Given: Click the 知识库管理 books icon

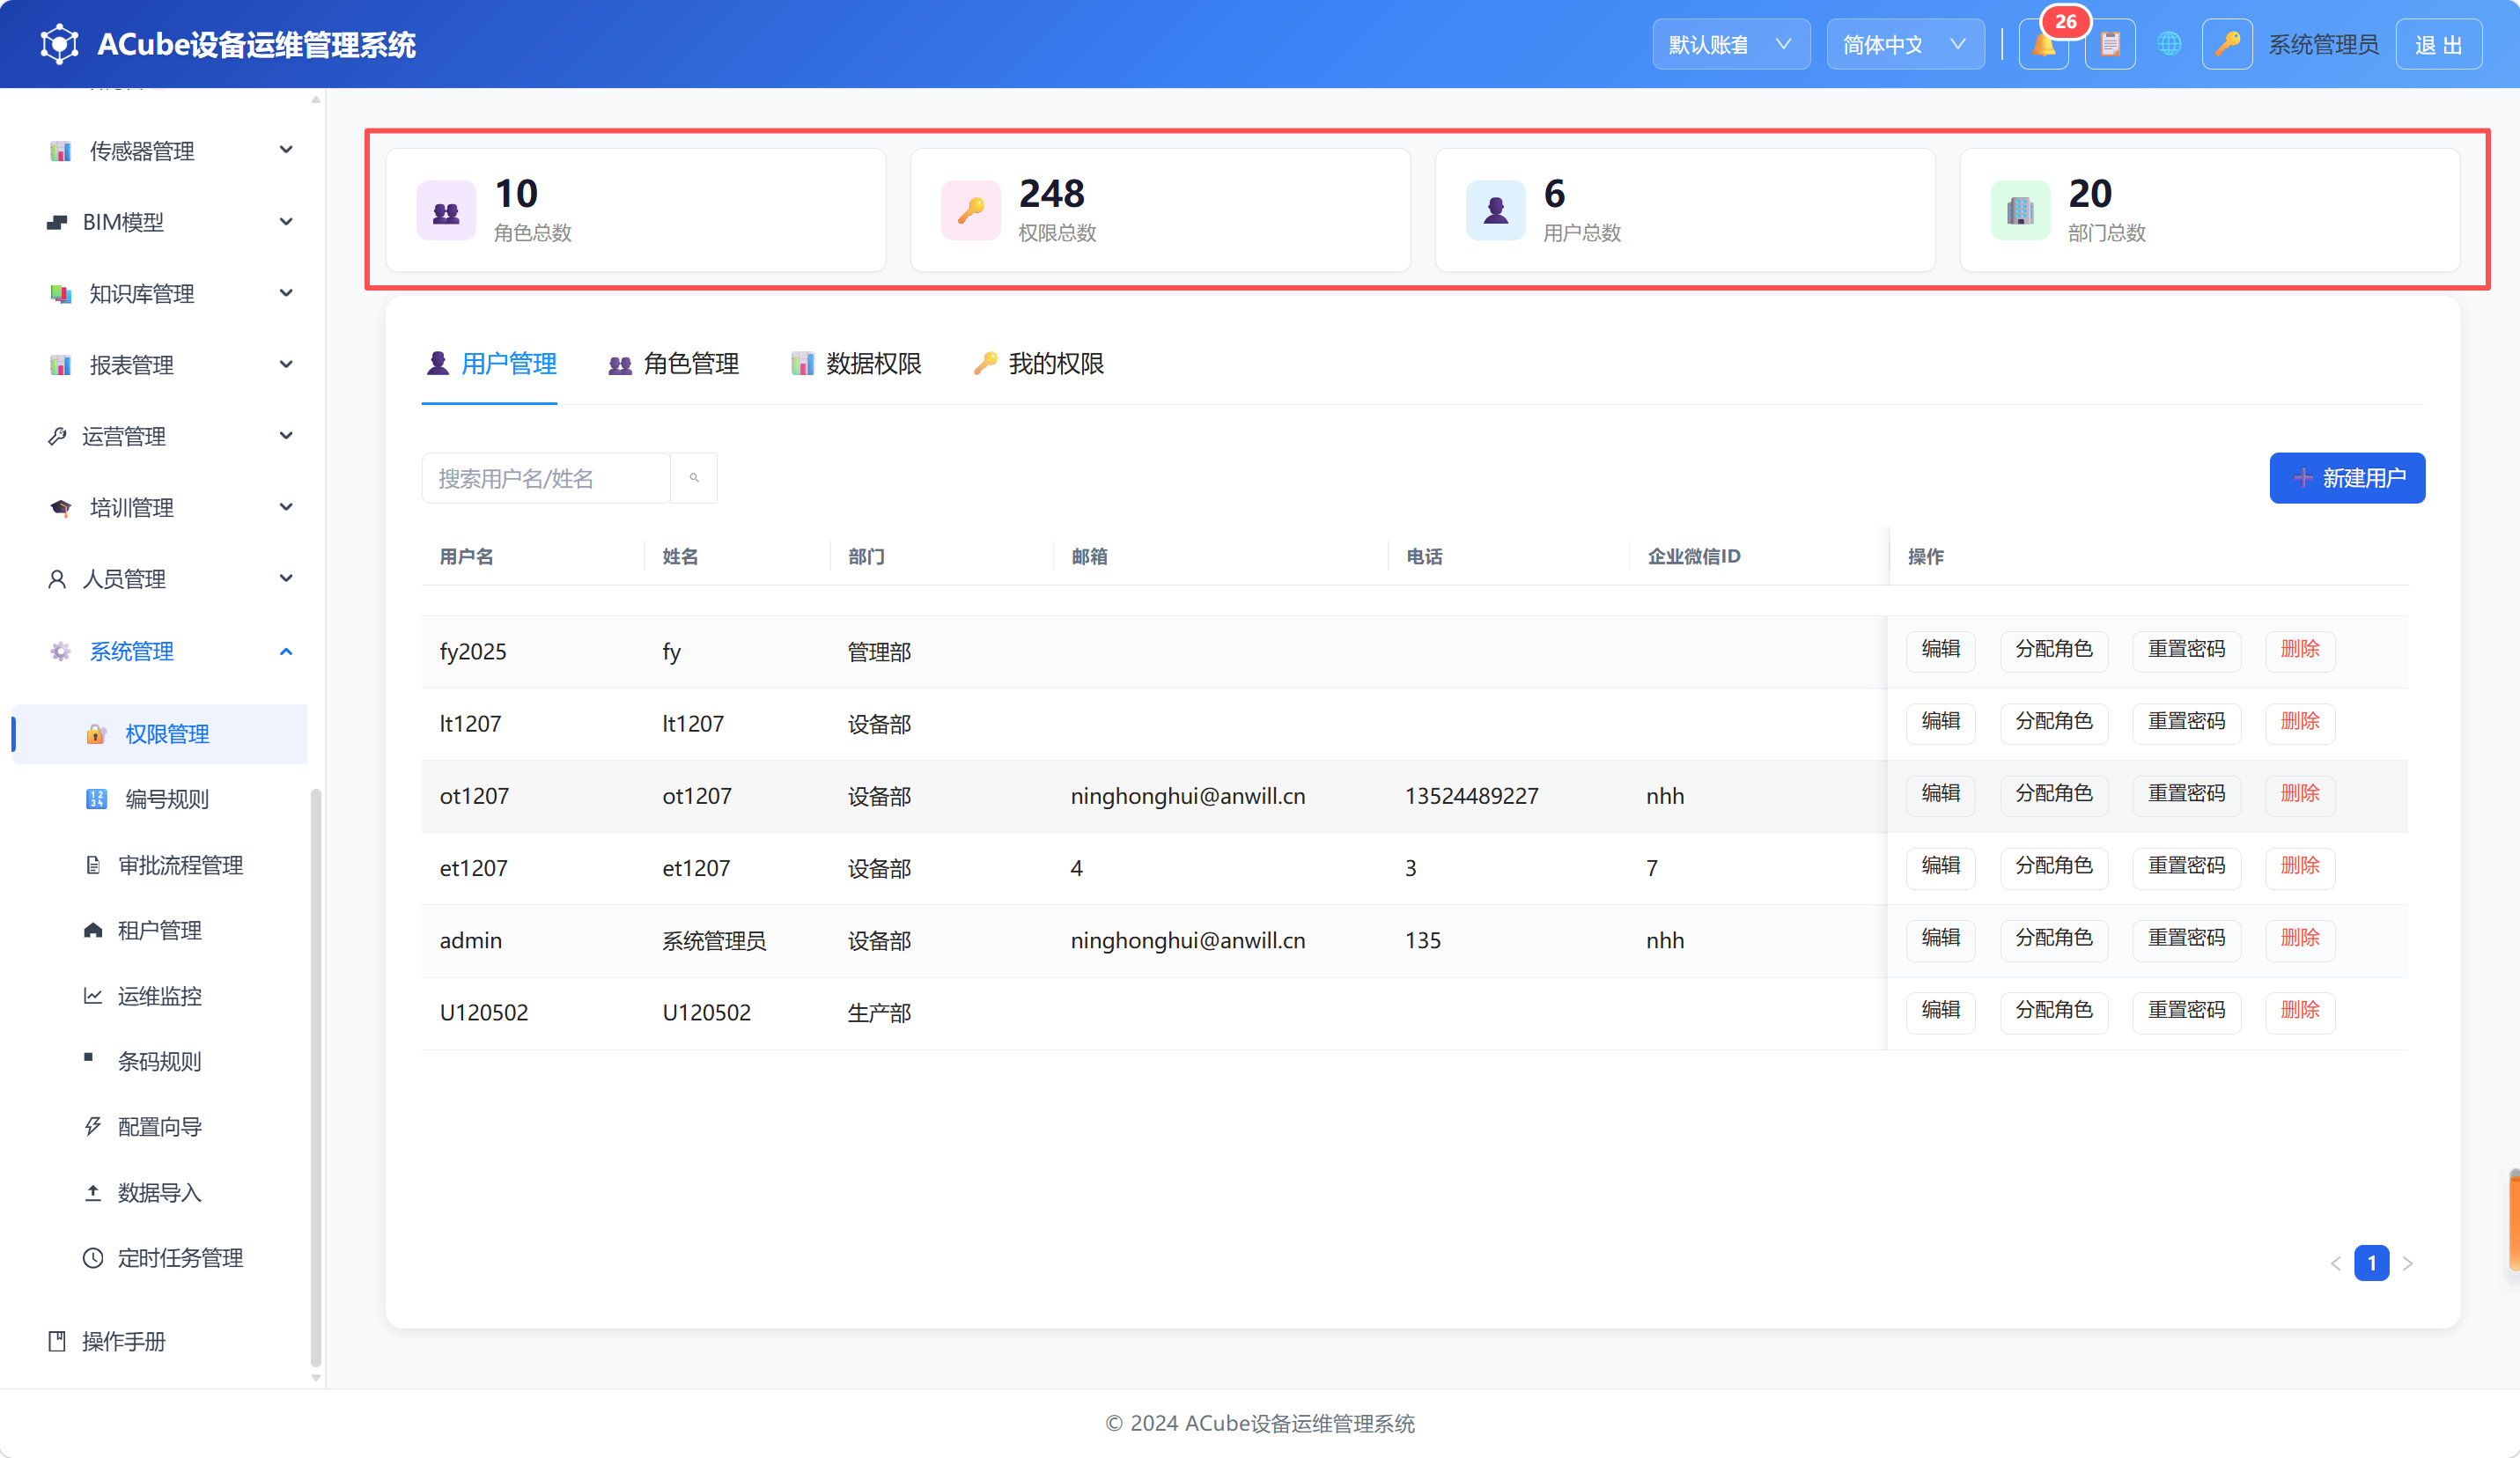Looking at the screenshot, I should point(61,294).
